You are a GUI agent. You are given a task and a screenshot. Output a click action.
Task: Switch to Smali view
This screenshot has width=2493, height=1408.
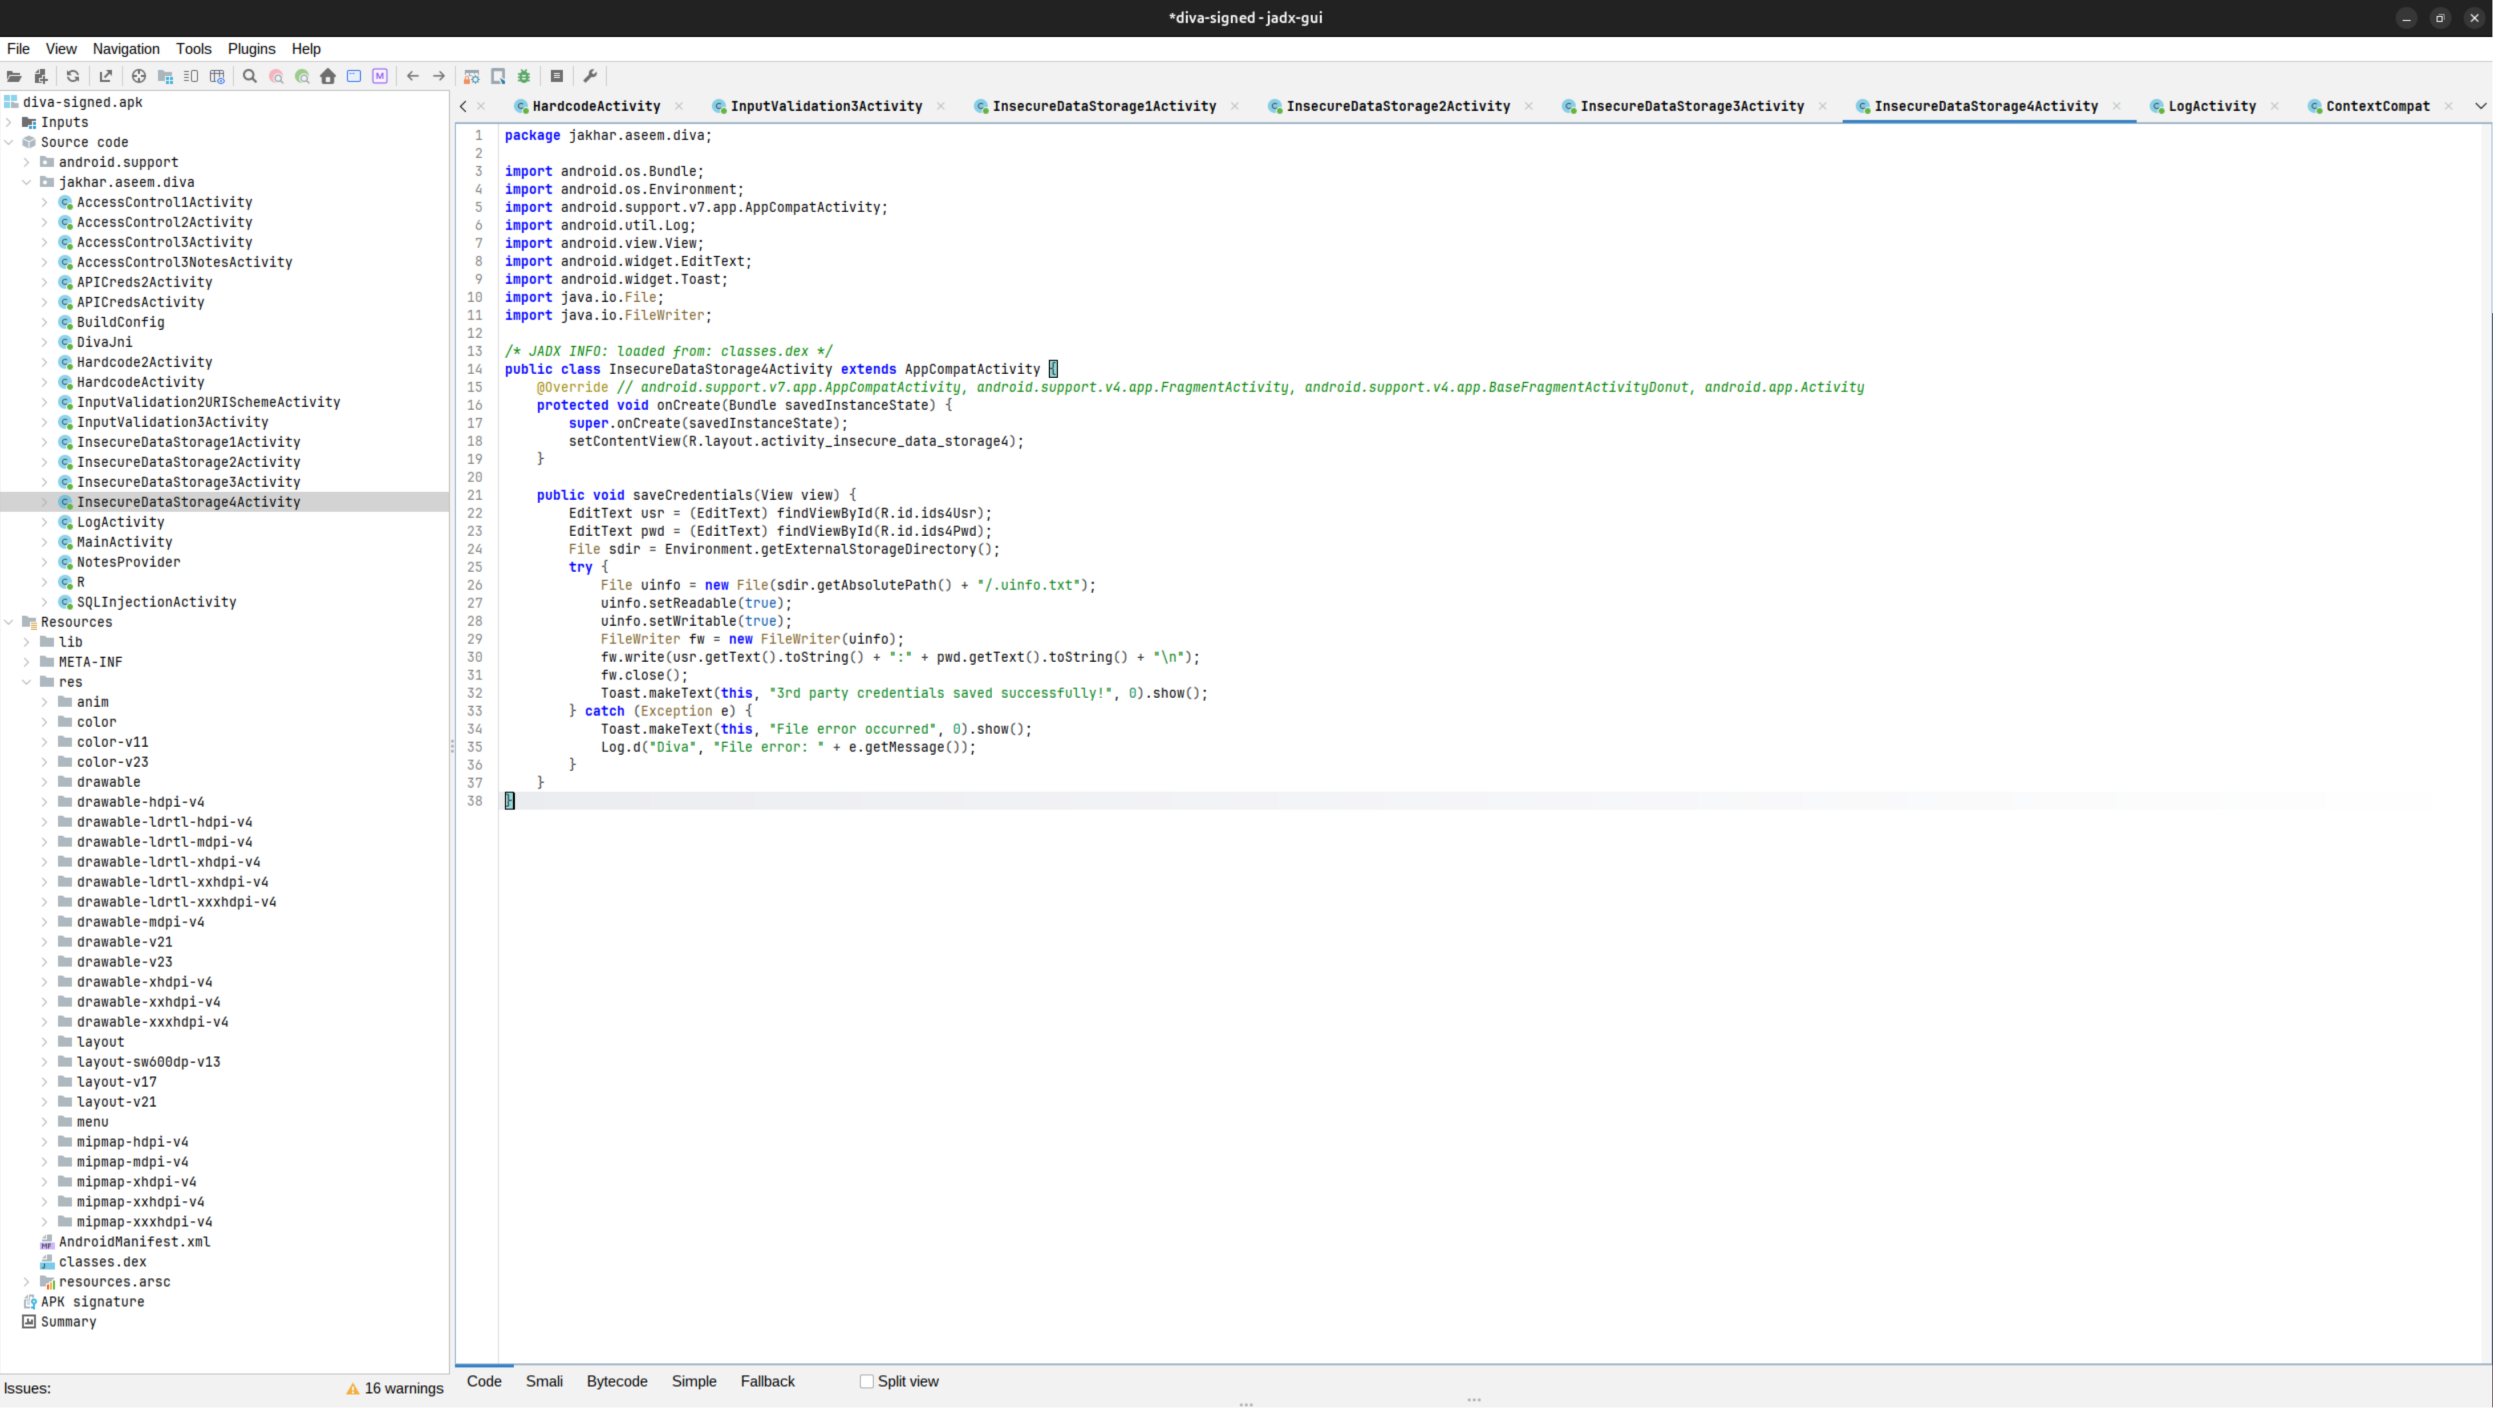544,1381
